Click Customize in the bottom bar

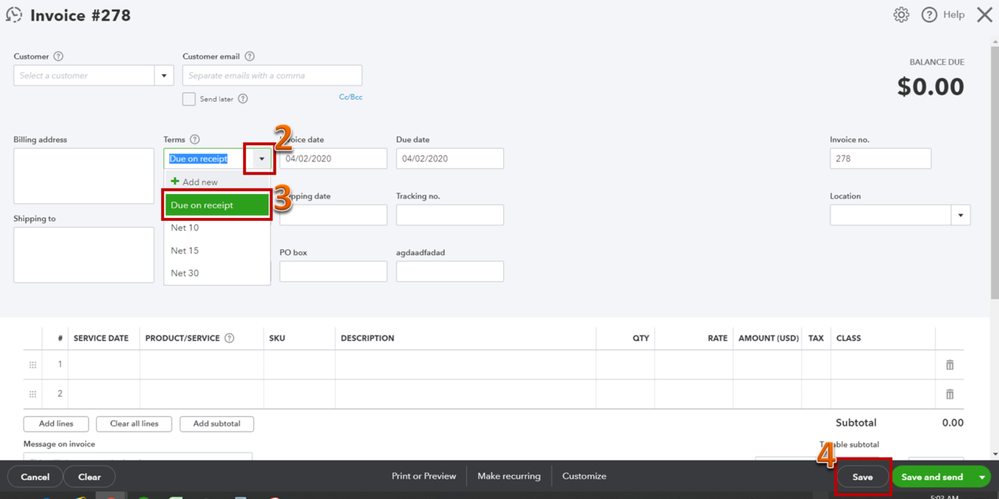click(x=584, y=476)
